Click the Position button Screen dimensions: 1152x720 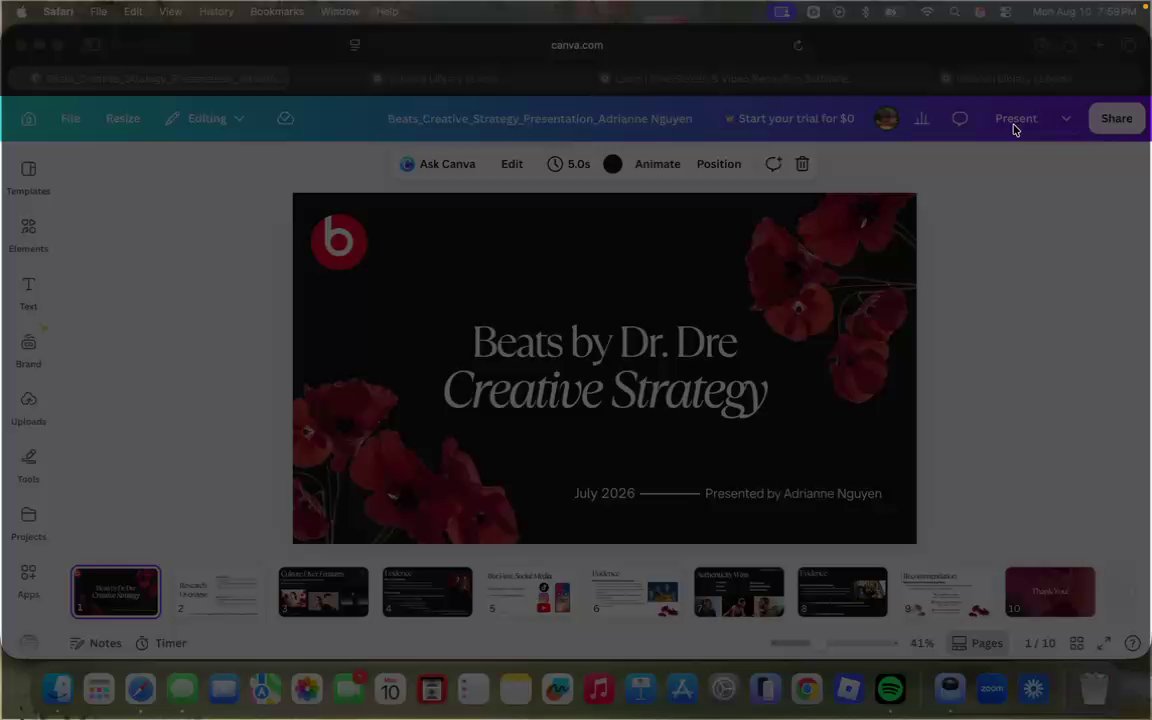(719, 164)
